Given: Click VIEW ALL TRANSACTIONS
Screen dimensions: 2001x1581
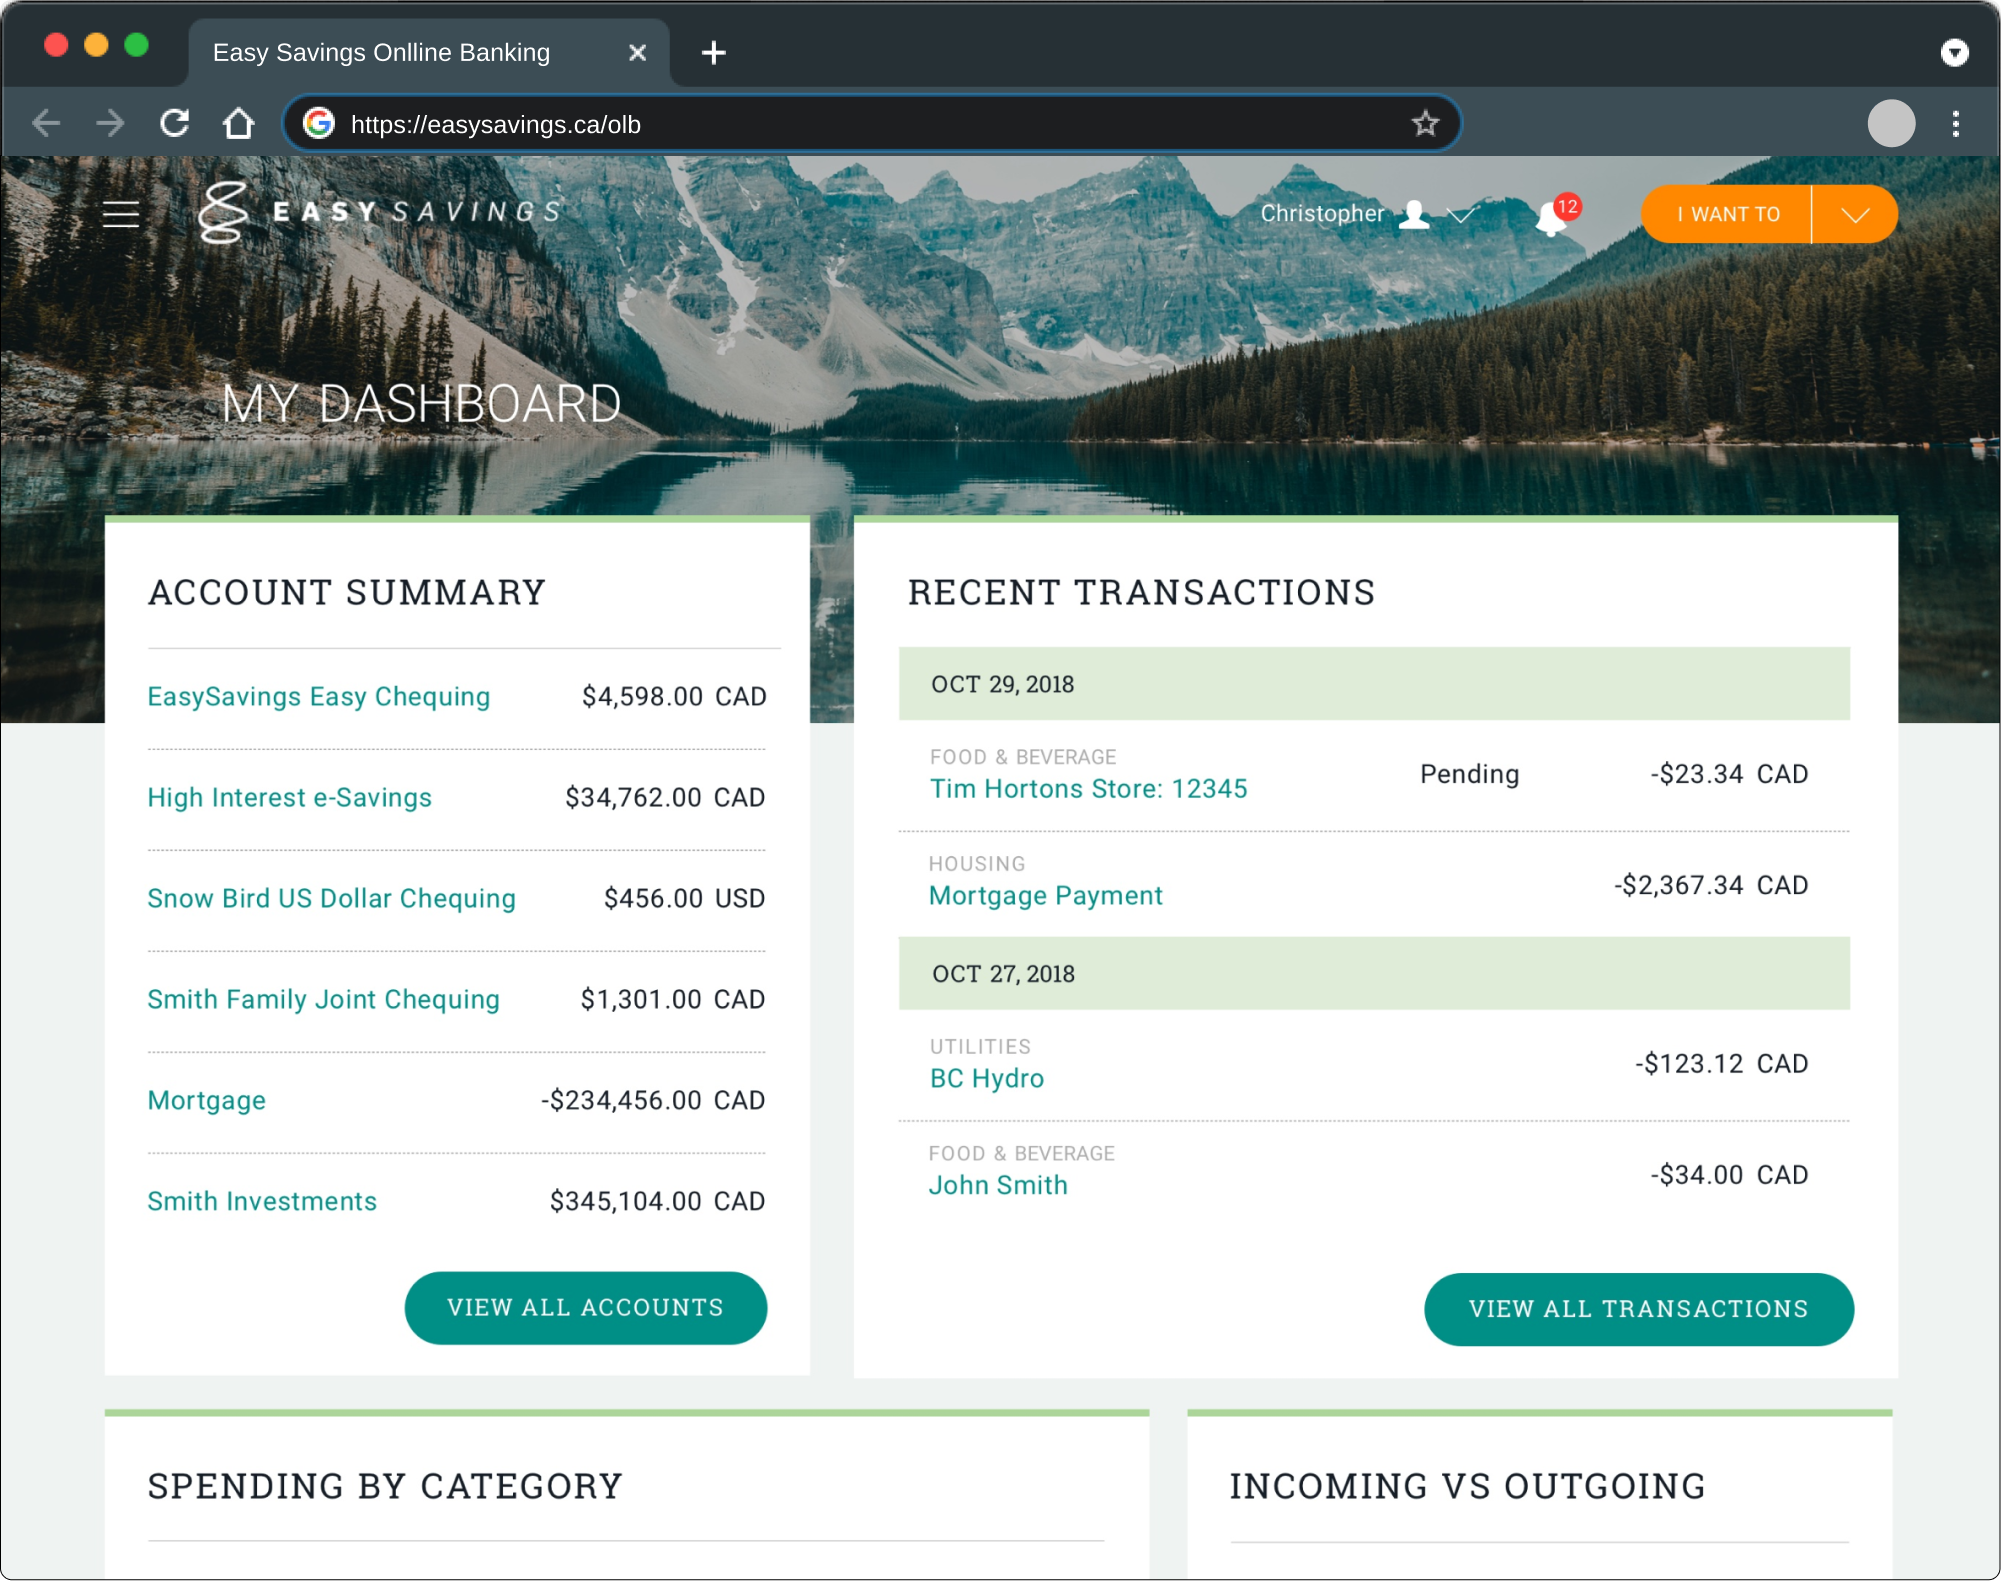Looking at the screenshot, I should [1639, 1308].
